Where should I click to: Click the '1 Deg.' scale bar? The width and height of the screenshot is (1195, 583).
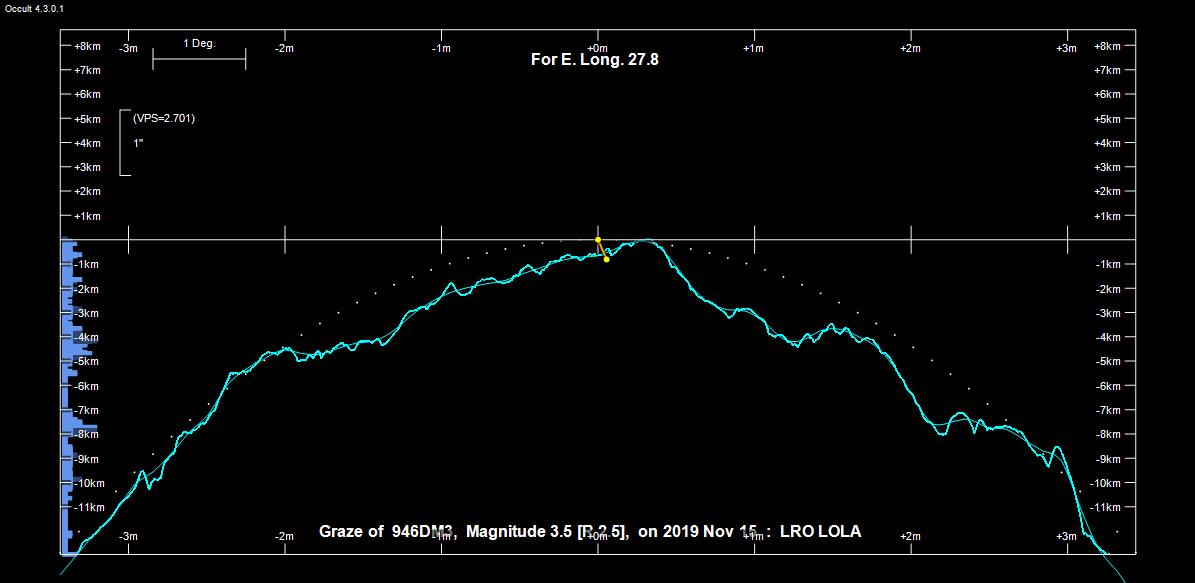[x=199, y=59]
